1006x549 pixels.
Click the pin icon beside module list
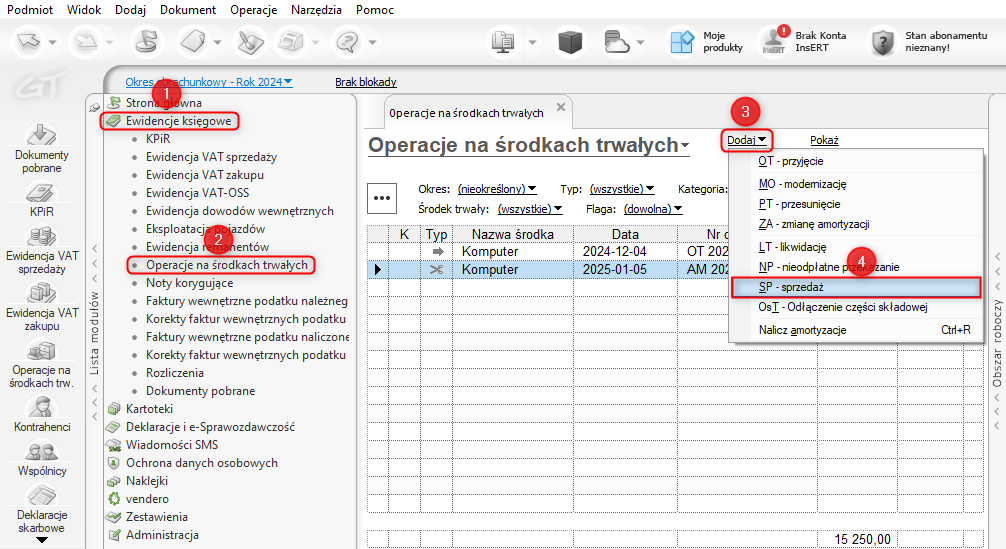pos(94,107)
